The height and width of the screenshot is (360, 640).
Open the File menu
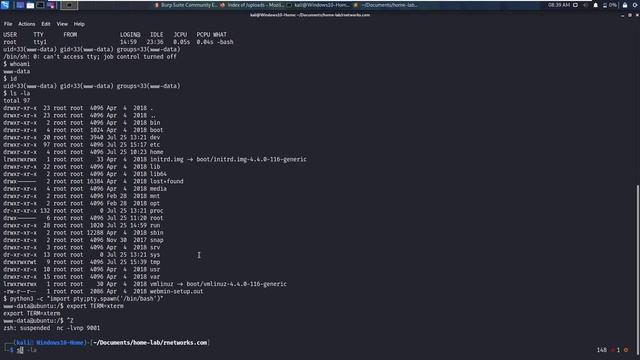[8, 24]
